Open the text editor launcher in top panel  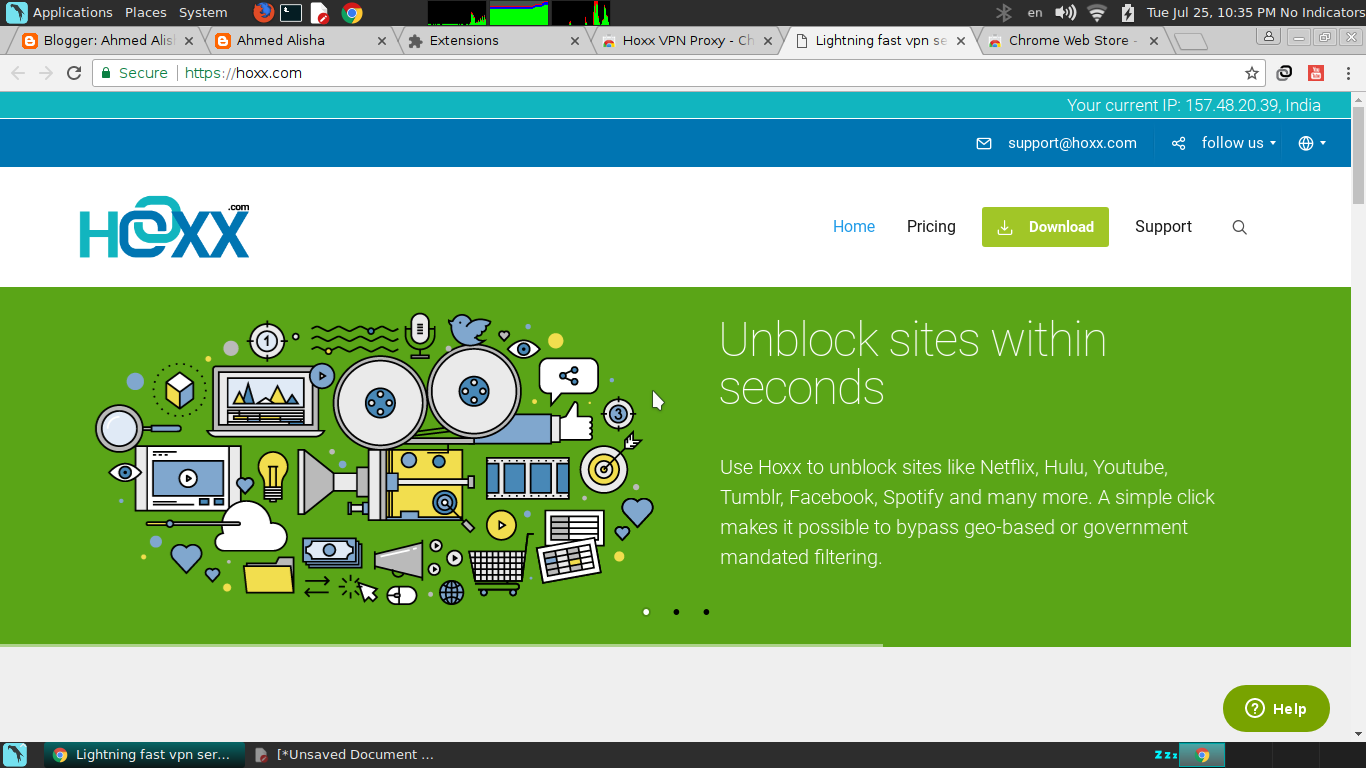[x=320, y=12]
